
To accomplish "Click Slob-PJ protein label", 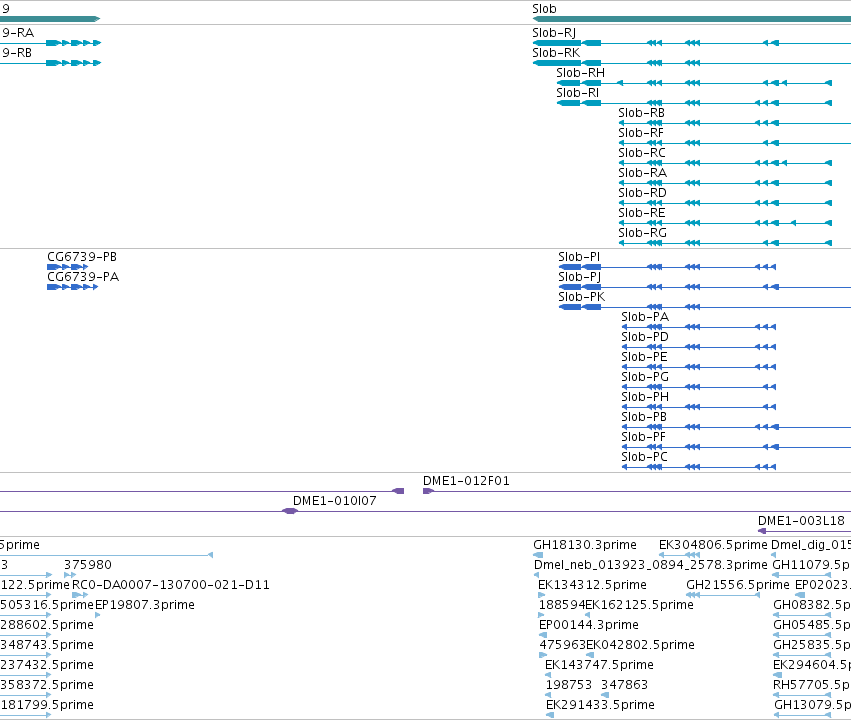I will click(x=579, y=277).
